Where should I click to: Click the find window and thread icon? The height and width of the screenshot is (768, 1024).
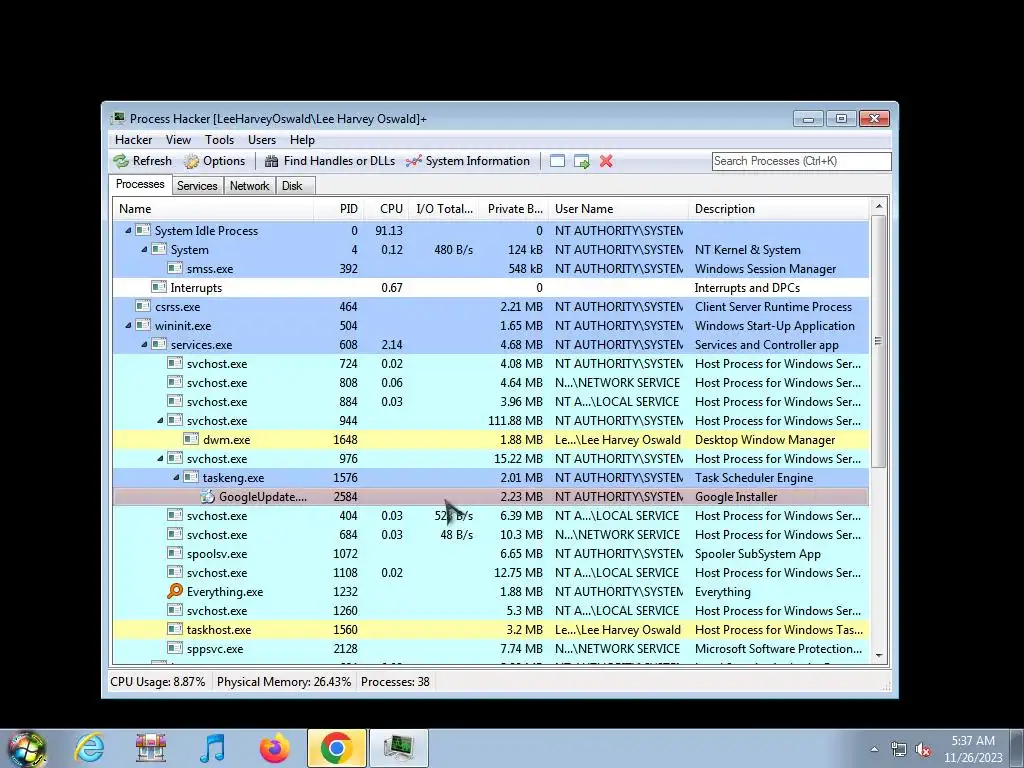pos(581,161)
